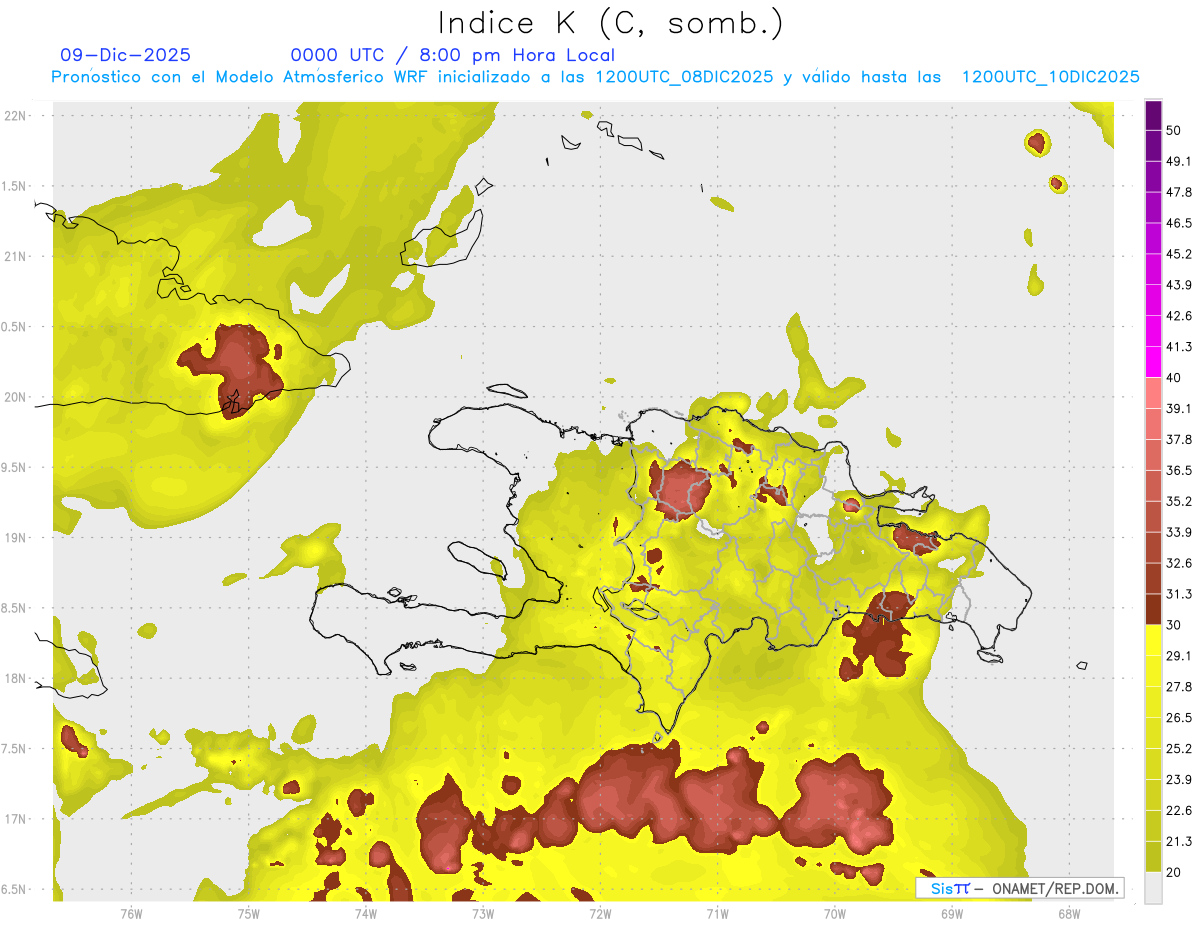1200x927 pixels.
Task: Click the "76W" longitude label
Action: (131, 913)
